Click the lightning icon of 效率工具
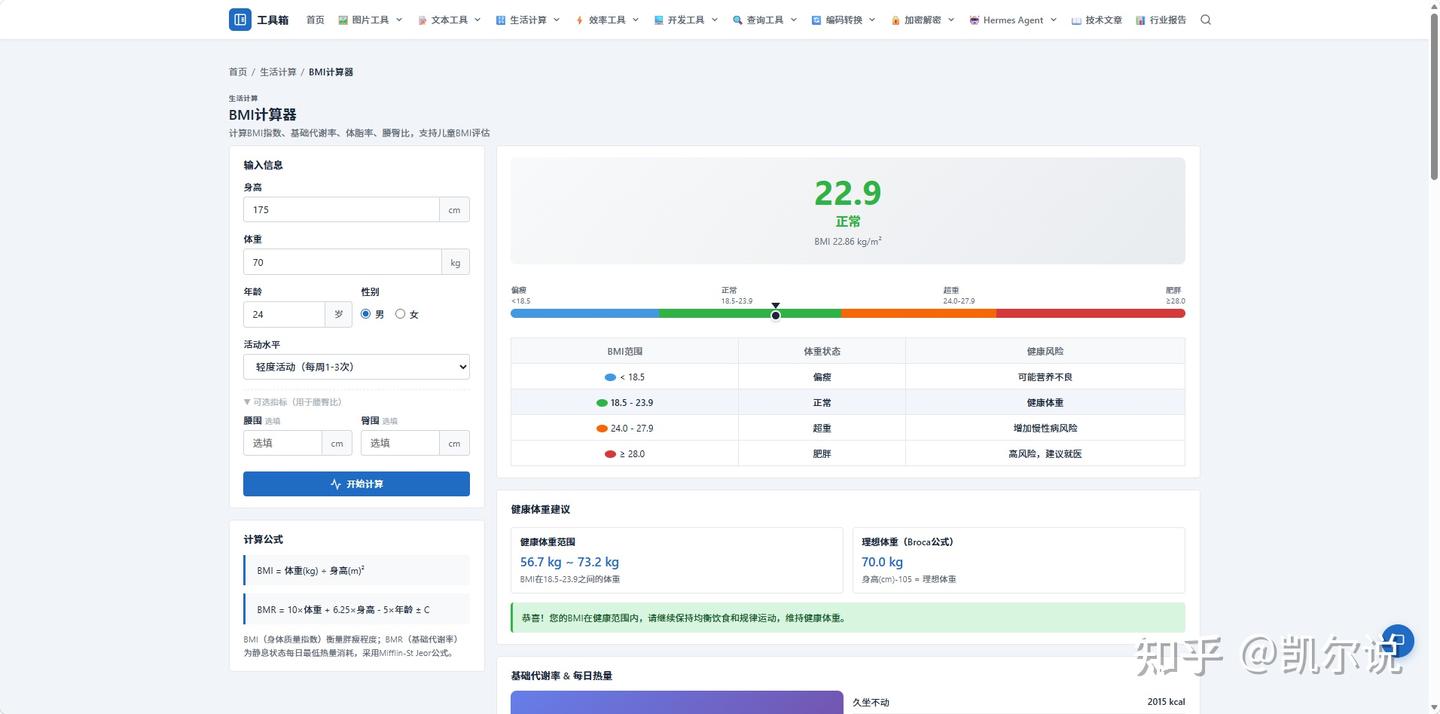This screenshot has height=714, width=1440. tap(579, 20)
